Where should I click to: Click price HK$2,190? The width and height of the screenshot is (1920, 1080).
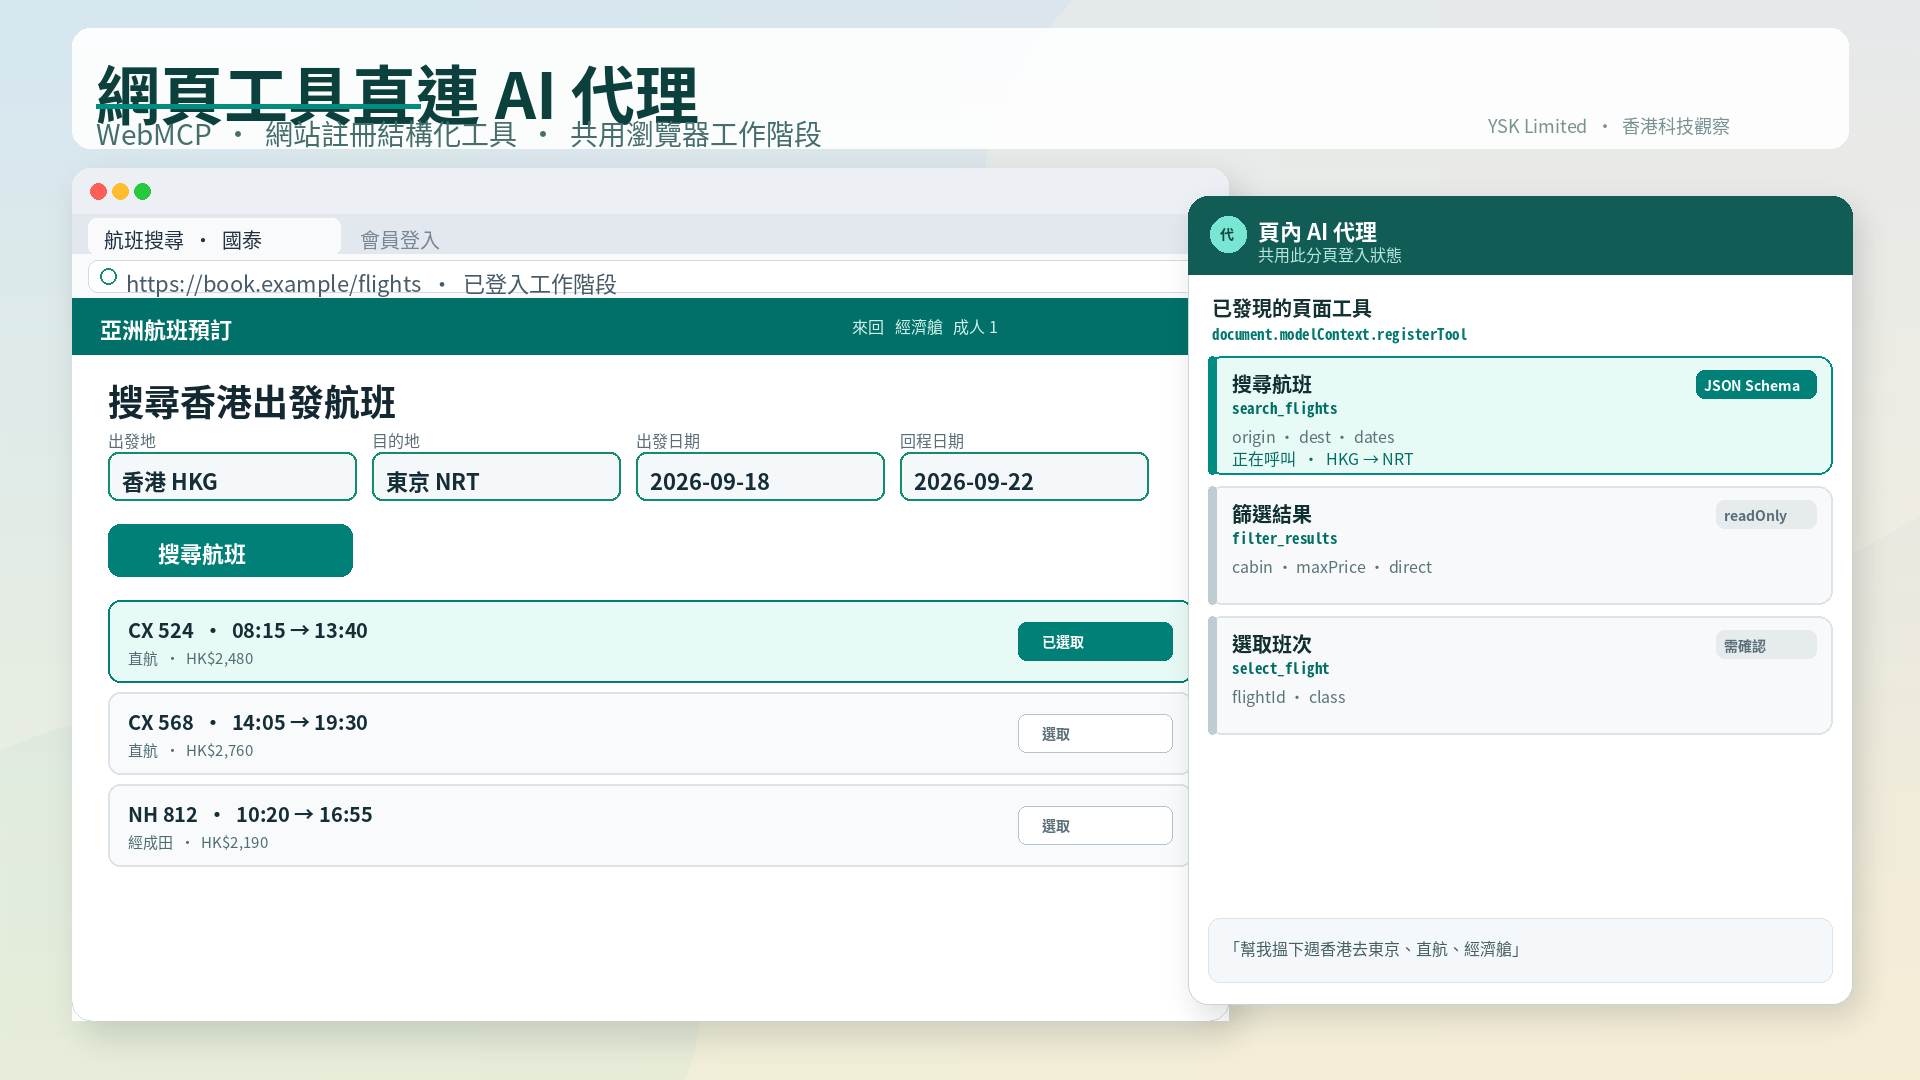(235, 843)
